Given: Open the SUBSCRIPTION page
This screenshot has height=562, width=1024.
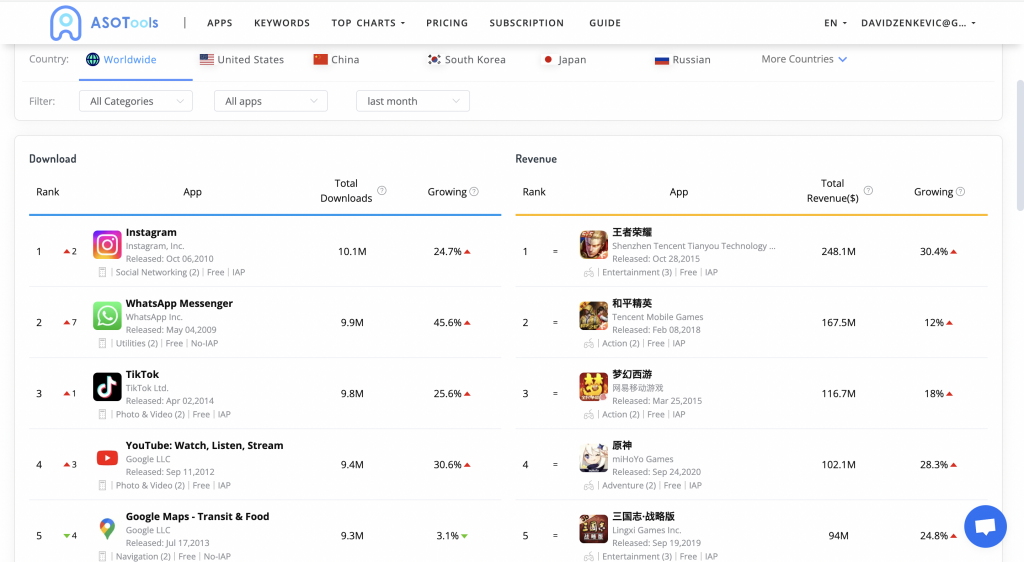Looking at the screenshot, I should [x=526, y=23].
